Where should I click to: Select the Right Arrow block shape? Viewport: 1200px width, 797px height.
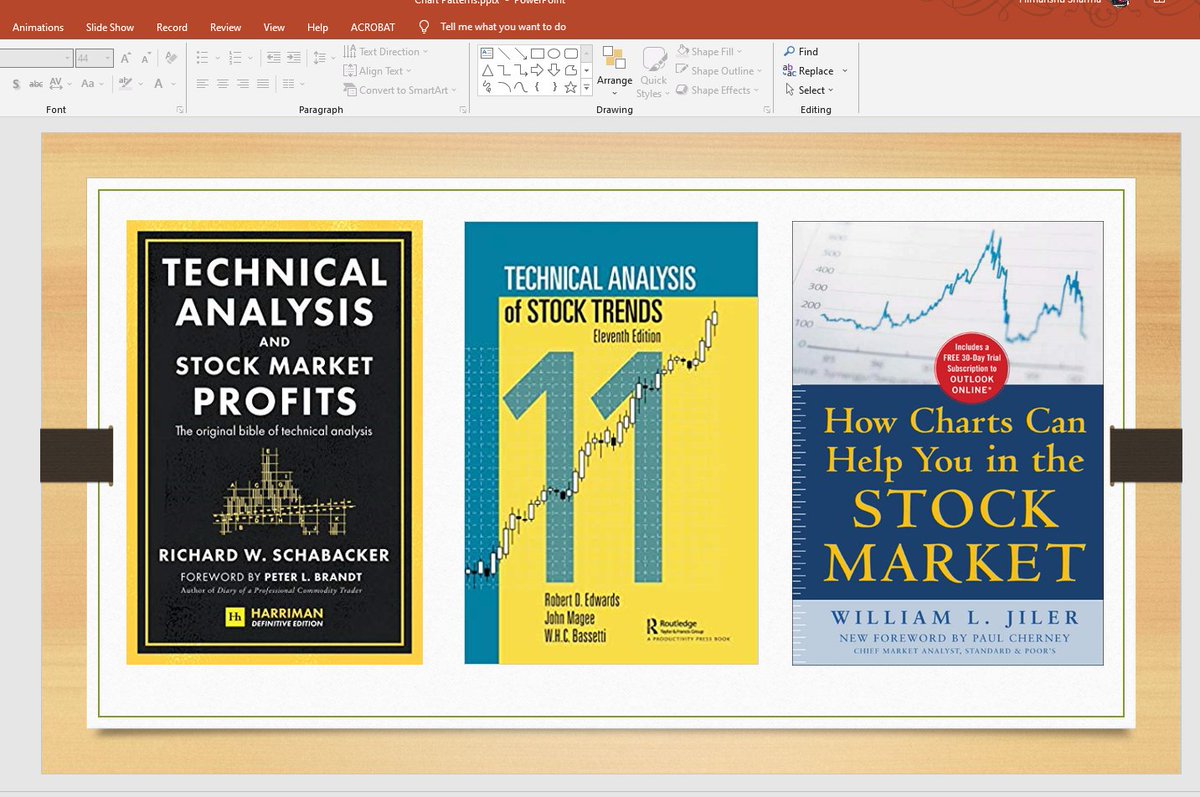[537, 71]
